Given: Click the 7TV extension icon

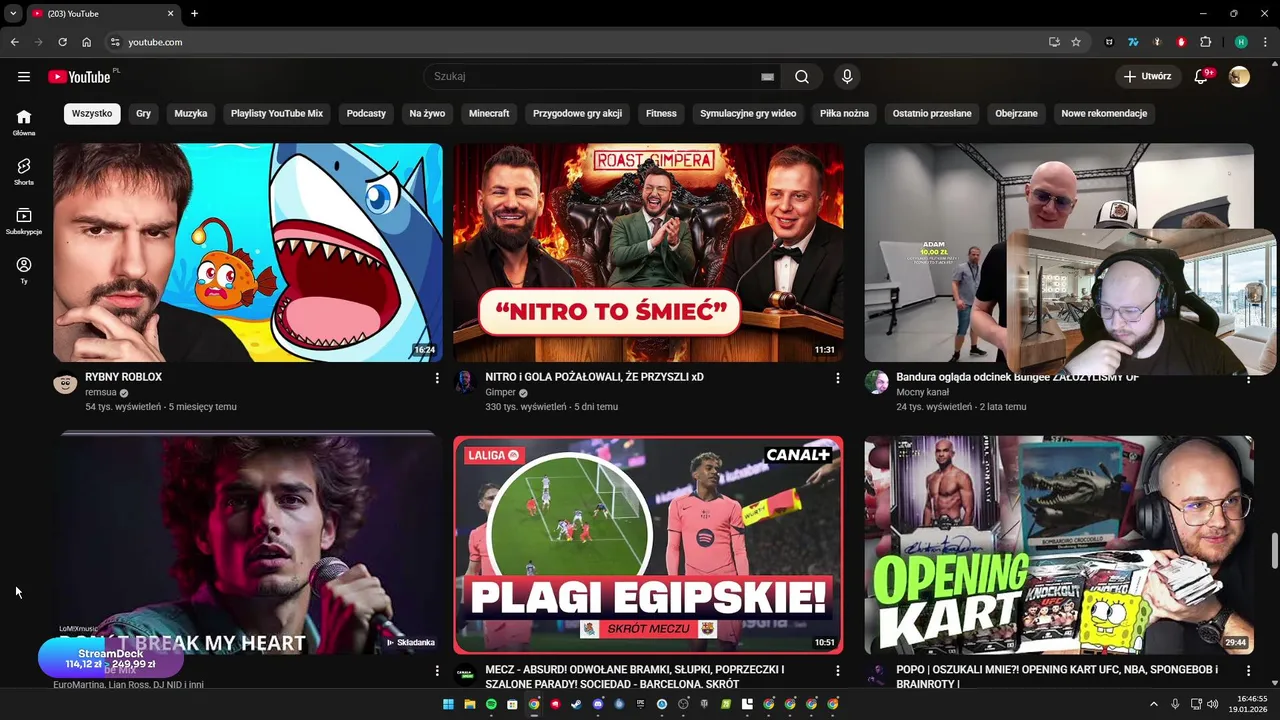Looking at the screenshot, I should point(1133,42).
